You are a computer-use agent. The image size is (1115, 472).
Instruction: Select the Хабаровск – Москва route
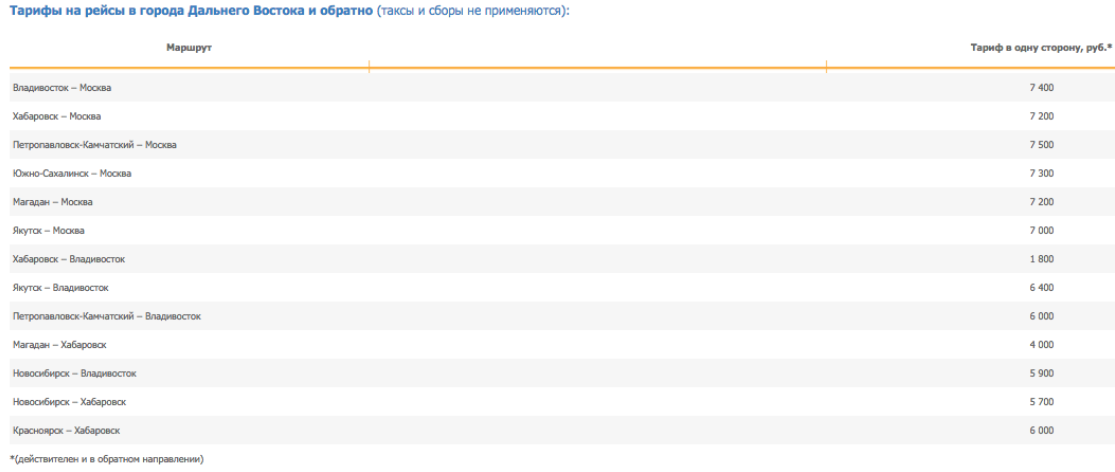[57, 116]
